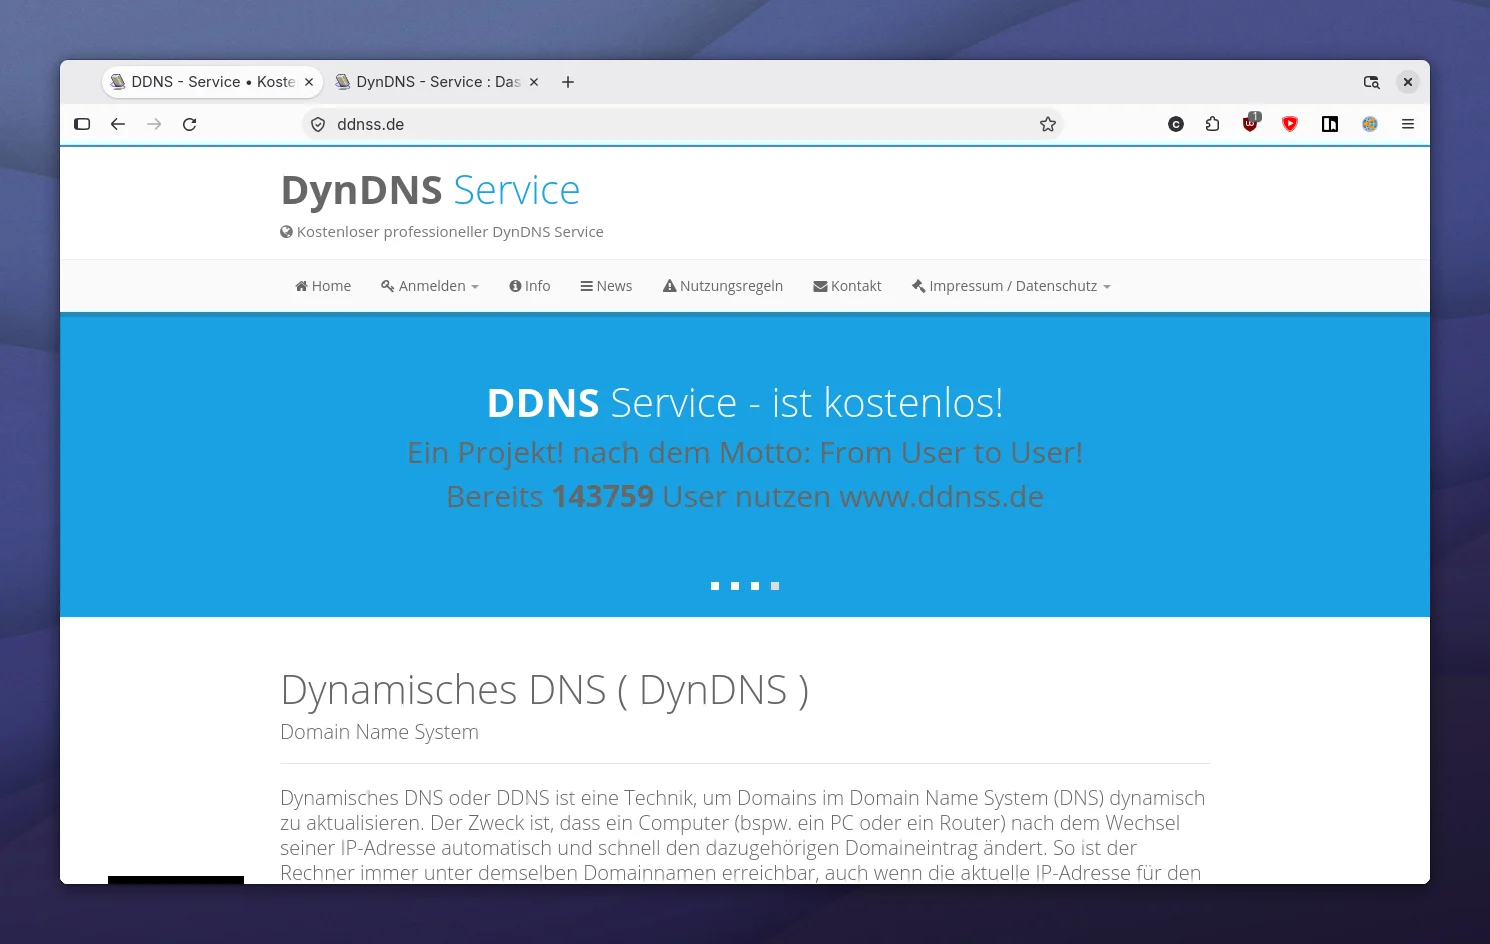Close the 'DynDNS - Service : Das' tab

coord(534,82)
